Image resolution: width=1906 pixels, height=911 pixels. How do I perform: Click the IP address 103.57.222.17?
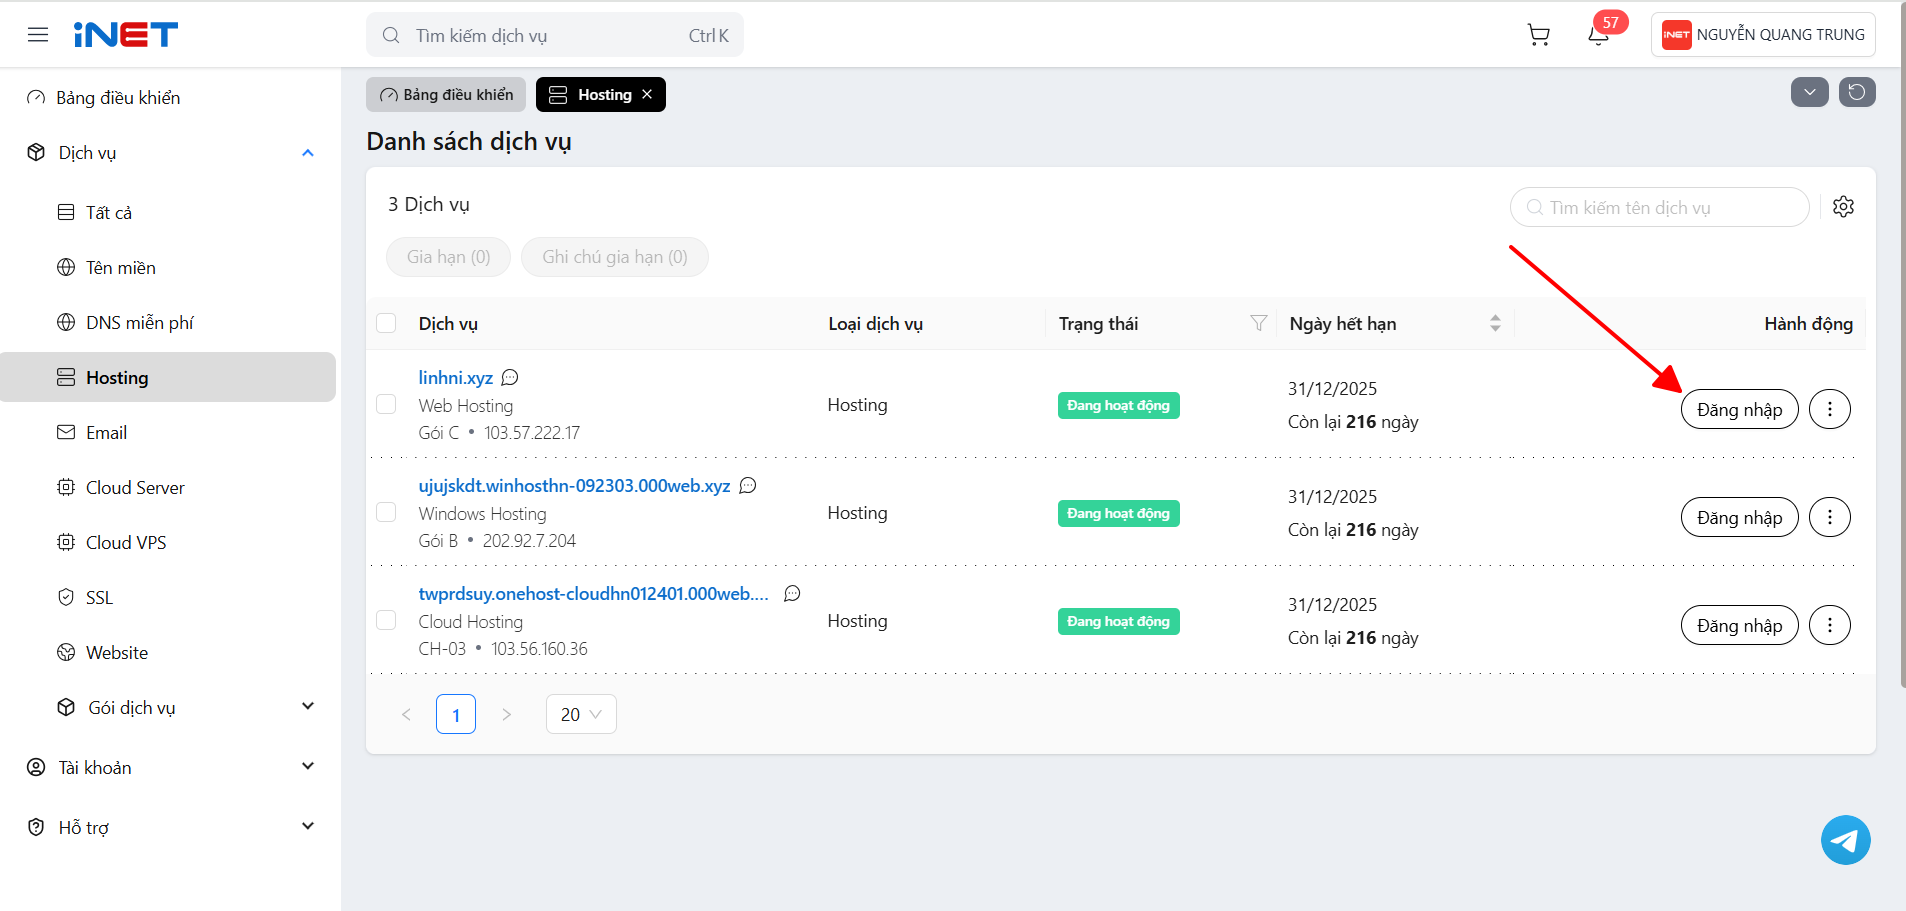532,433
